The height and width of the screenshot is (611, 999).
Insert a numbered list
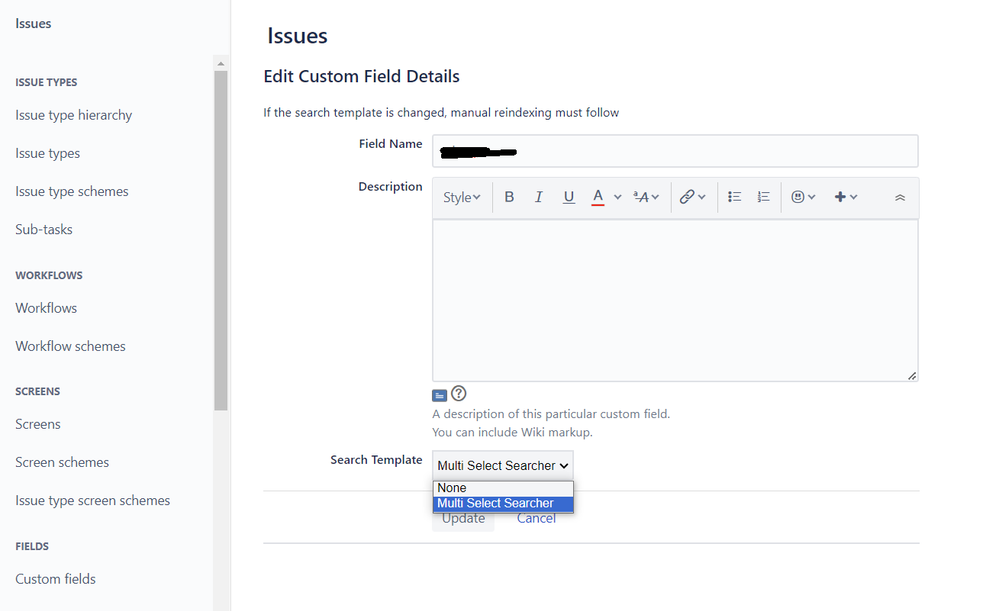tap(763, 197)
